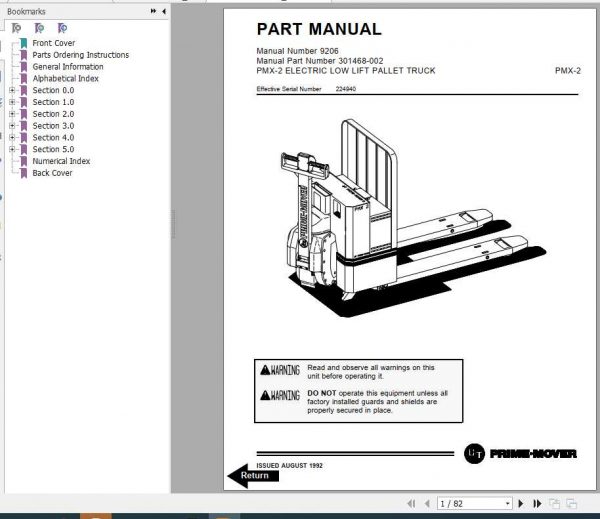The width and height of the screenshot is (600, 519).
Task: Click the second bookmark toolbar icon
Action: point(39,28)
